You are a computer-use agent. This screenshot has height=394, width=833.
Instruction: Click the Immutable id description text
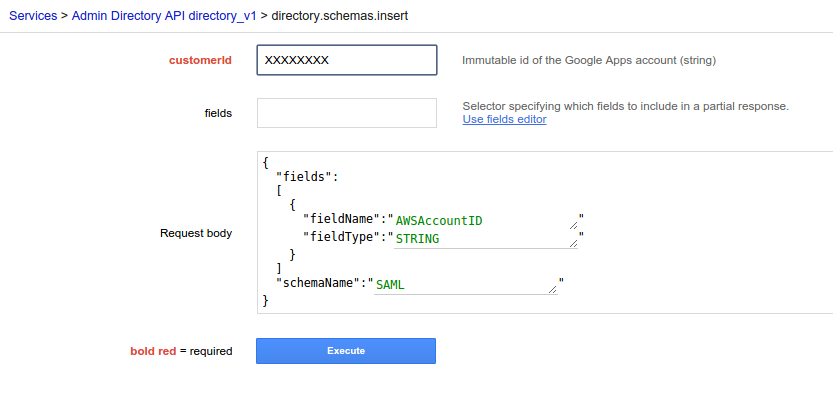point(589,61)
